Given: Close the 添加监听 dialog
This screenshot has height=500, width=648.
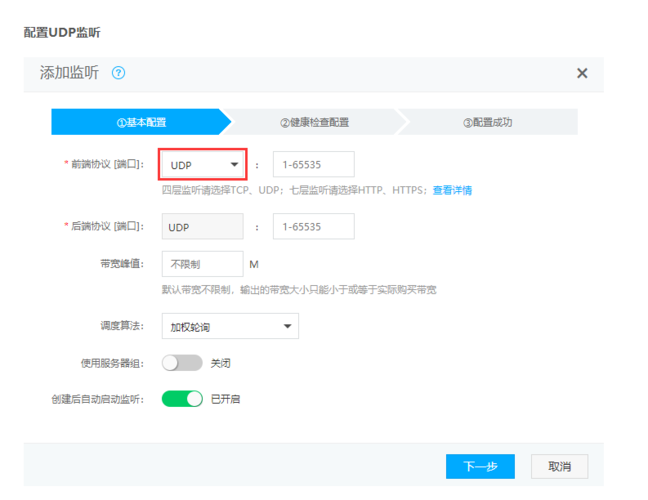Looking at the screenshot, I should tap(582, 74).
